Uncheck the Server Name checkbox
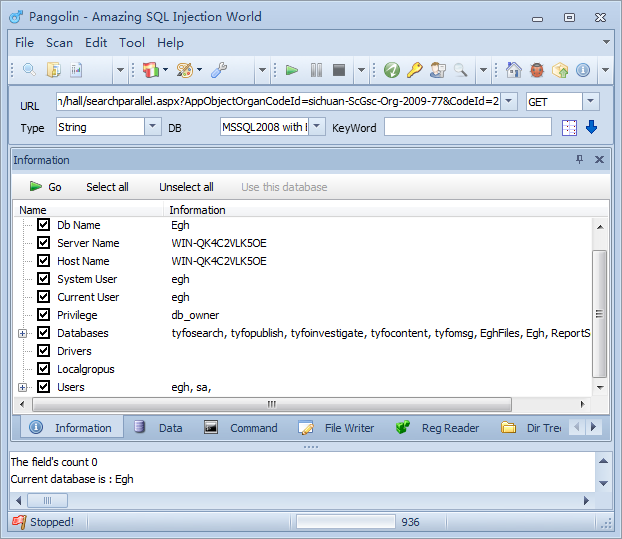 click(43, 242)
